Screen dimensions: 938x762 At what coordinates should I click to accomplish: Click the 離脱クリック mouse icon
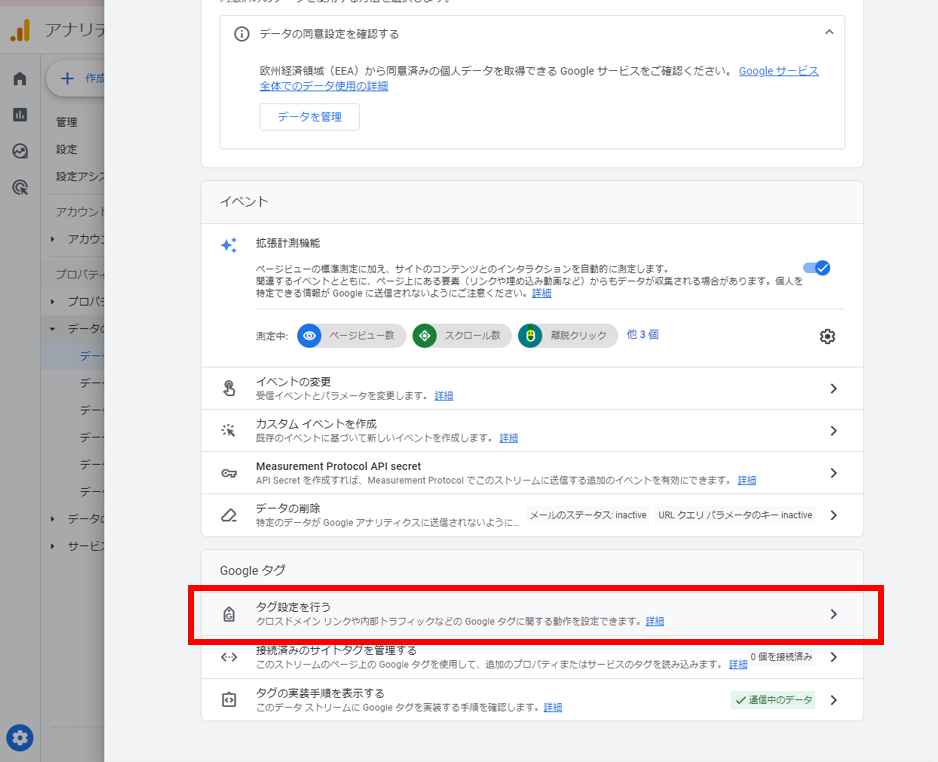(x=530, y=336)
